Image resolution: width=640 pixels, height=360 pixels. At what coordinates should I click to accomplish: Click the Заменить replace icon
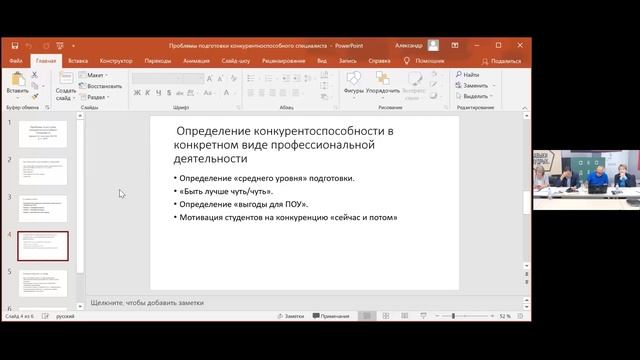(x=458, y=85)
